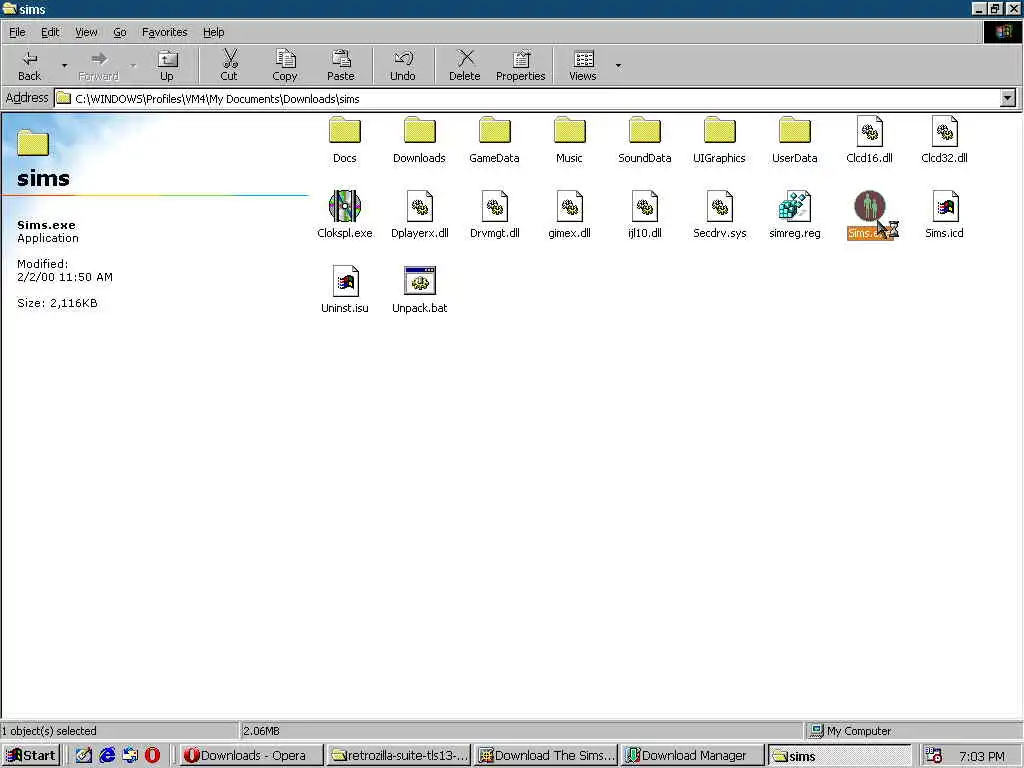Select the UserData folder

pyautogui.click(x=794, y=140)
